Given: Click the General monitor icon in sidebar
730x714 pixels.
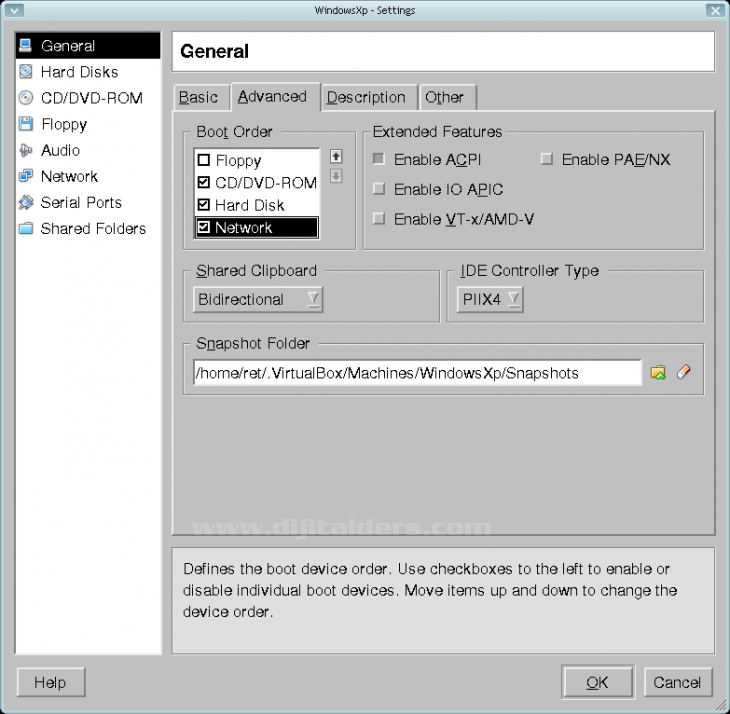Looking at the screenshot, I should tap(26, 45).
